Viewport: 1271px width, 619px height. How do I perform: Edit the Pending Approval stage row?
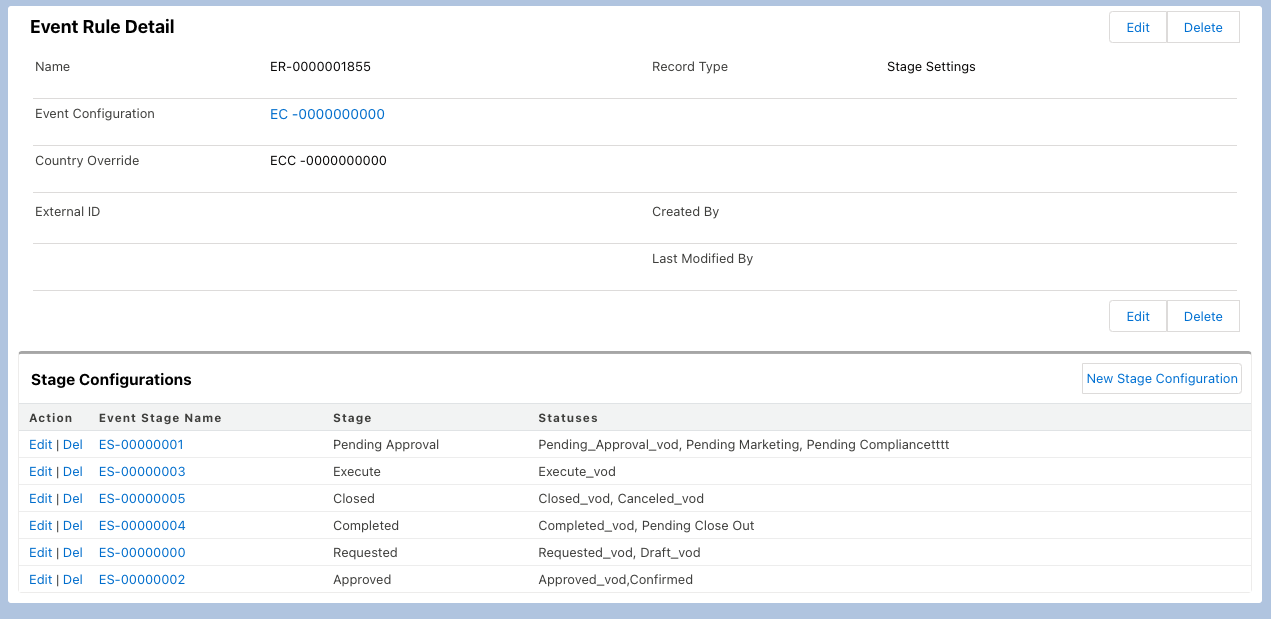tap(40, 444)
